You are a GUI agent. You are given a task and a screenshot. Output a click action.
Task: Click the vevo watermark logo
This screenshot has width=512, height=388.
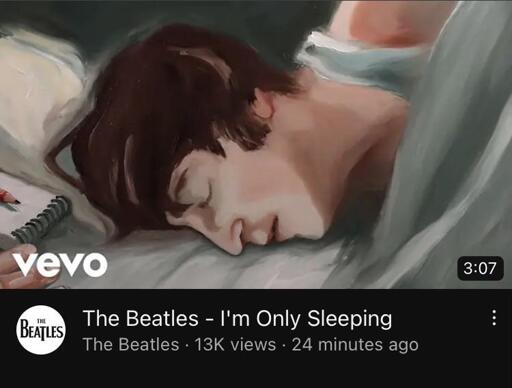[x=60, y=264]
